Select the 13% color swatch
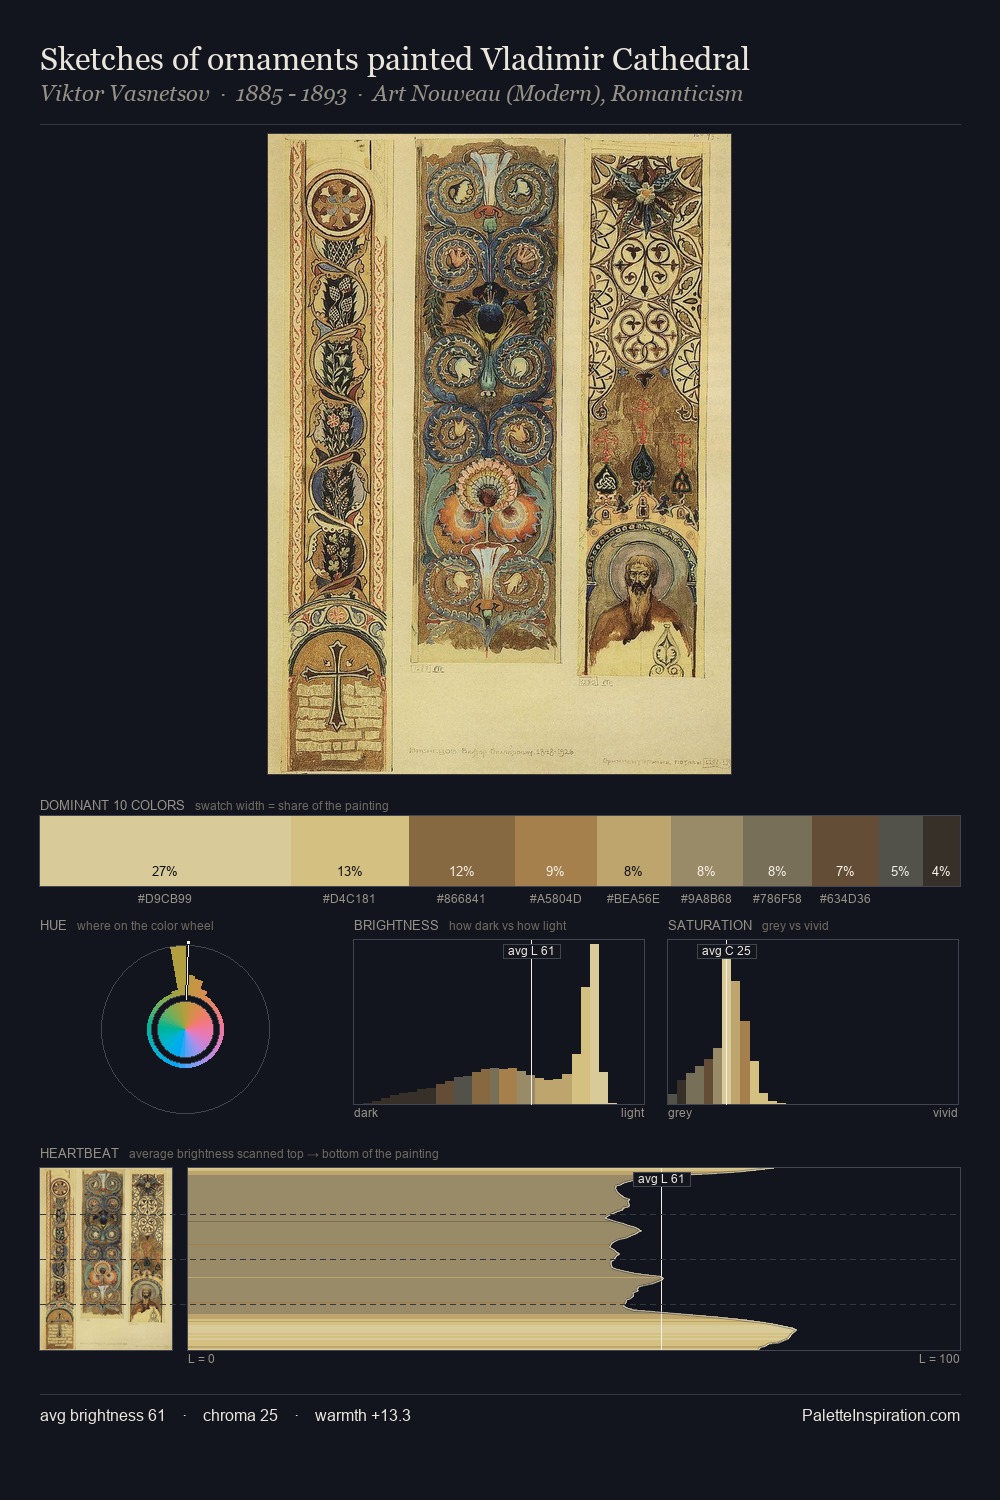The width and height of the screenshot is (1000, 1500). [x=350, y=851]
